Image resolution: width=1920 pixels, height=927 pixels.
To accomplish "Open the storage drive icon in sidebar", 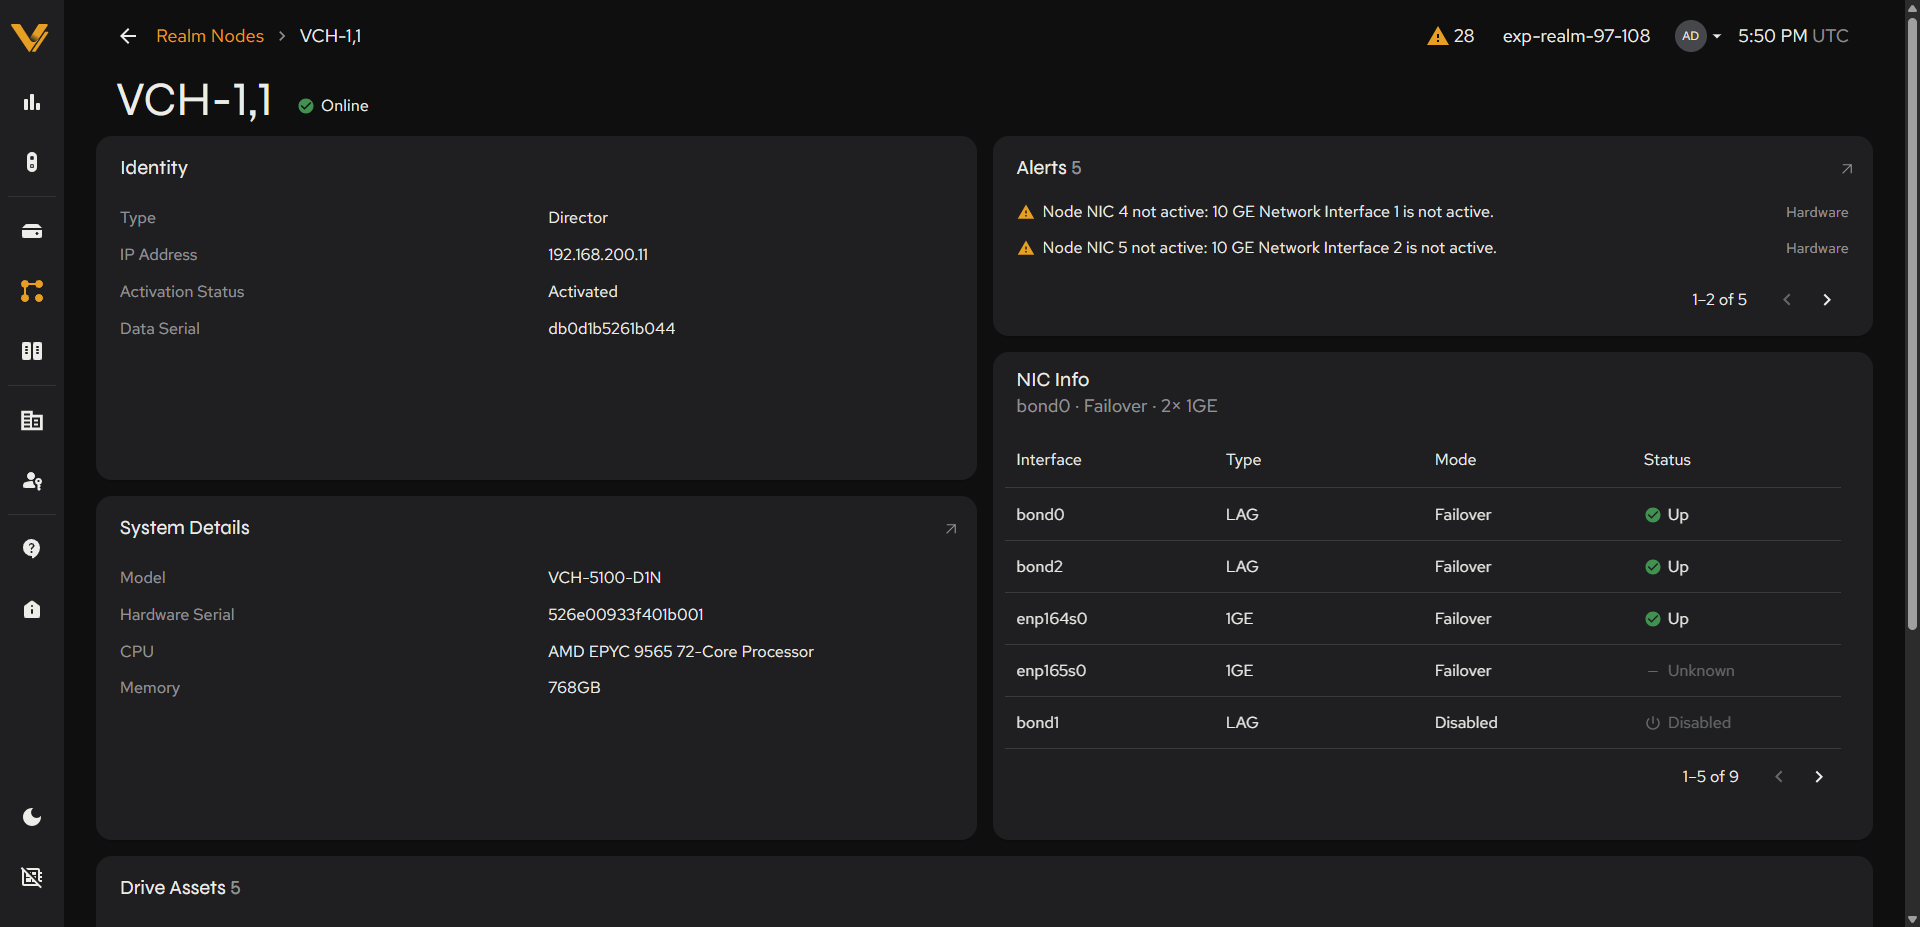I will point(32,231).
